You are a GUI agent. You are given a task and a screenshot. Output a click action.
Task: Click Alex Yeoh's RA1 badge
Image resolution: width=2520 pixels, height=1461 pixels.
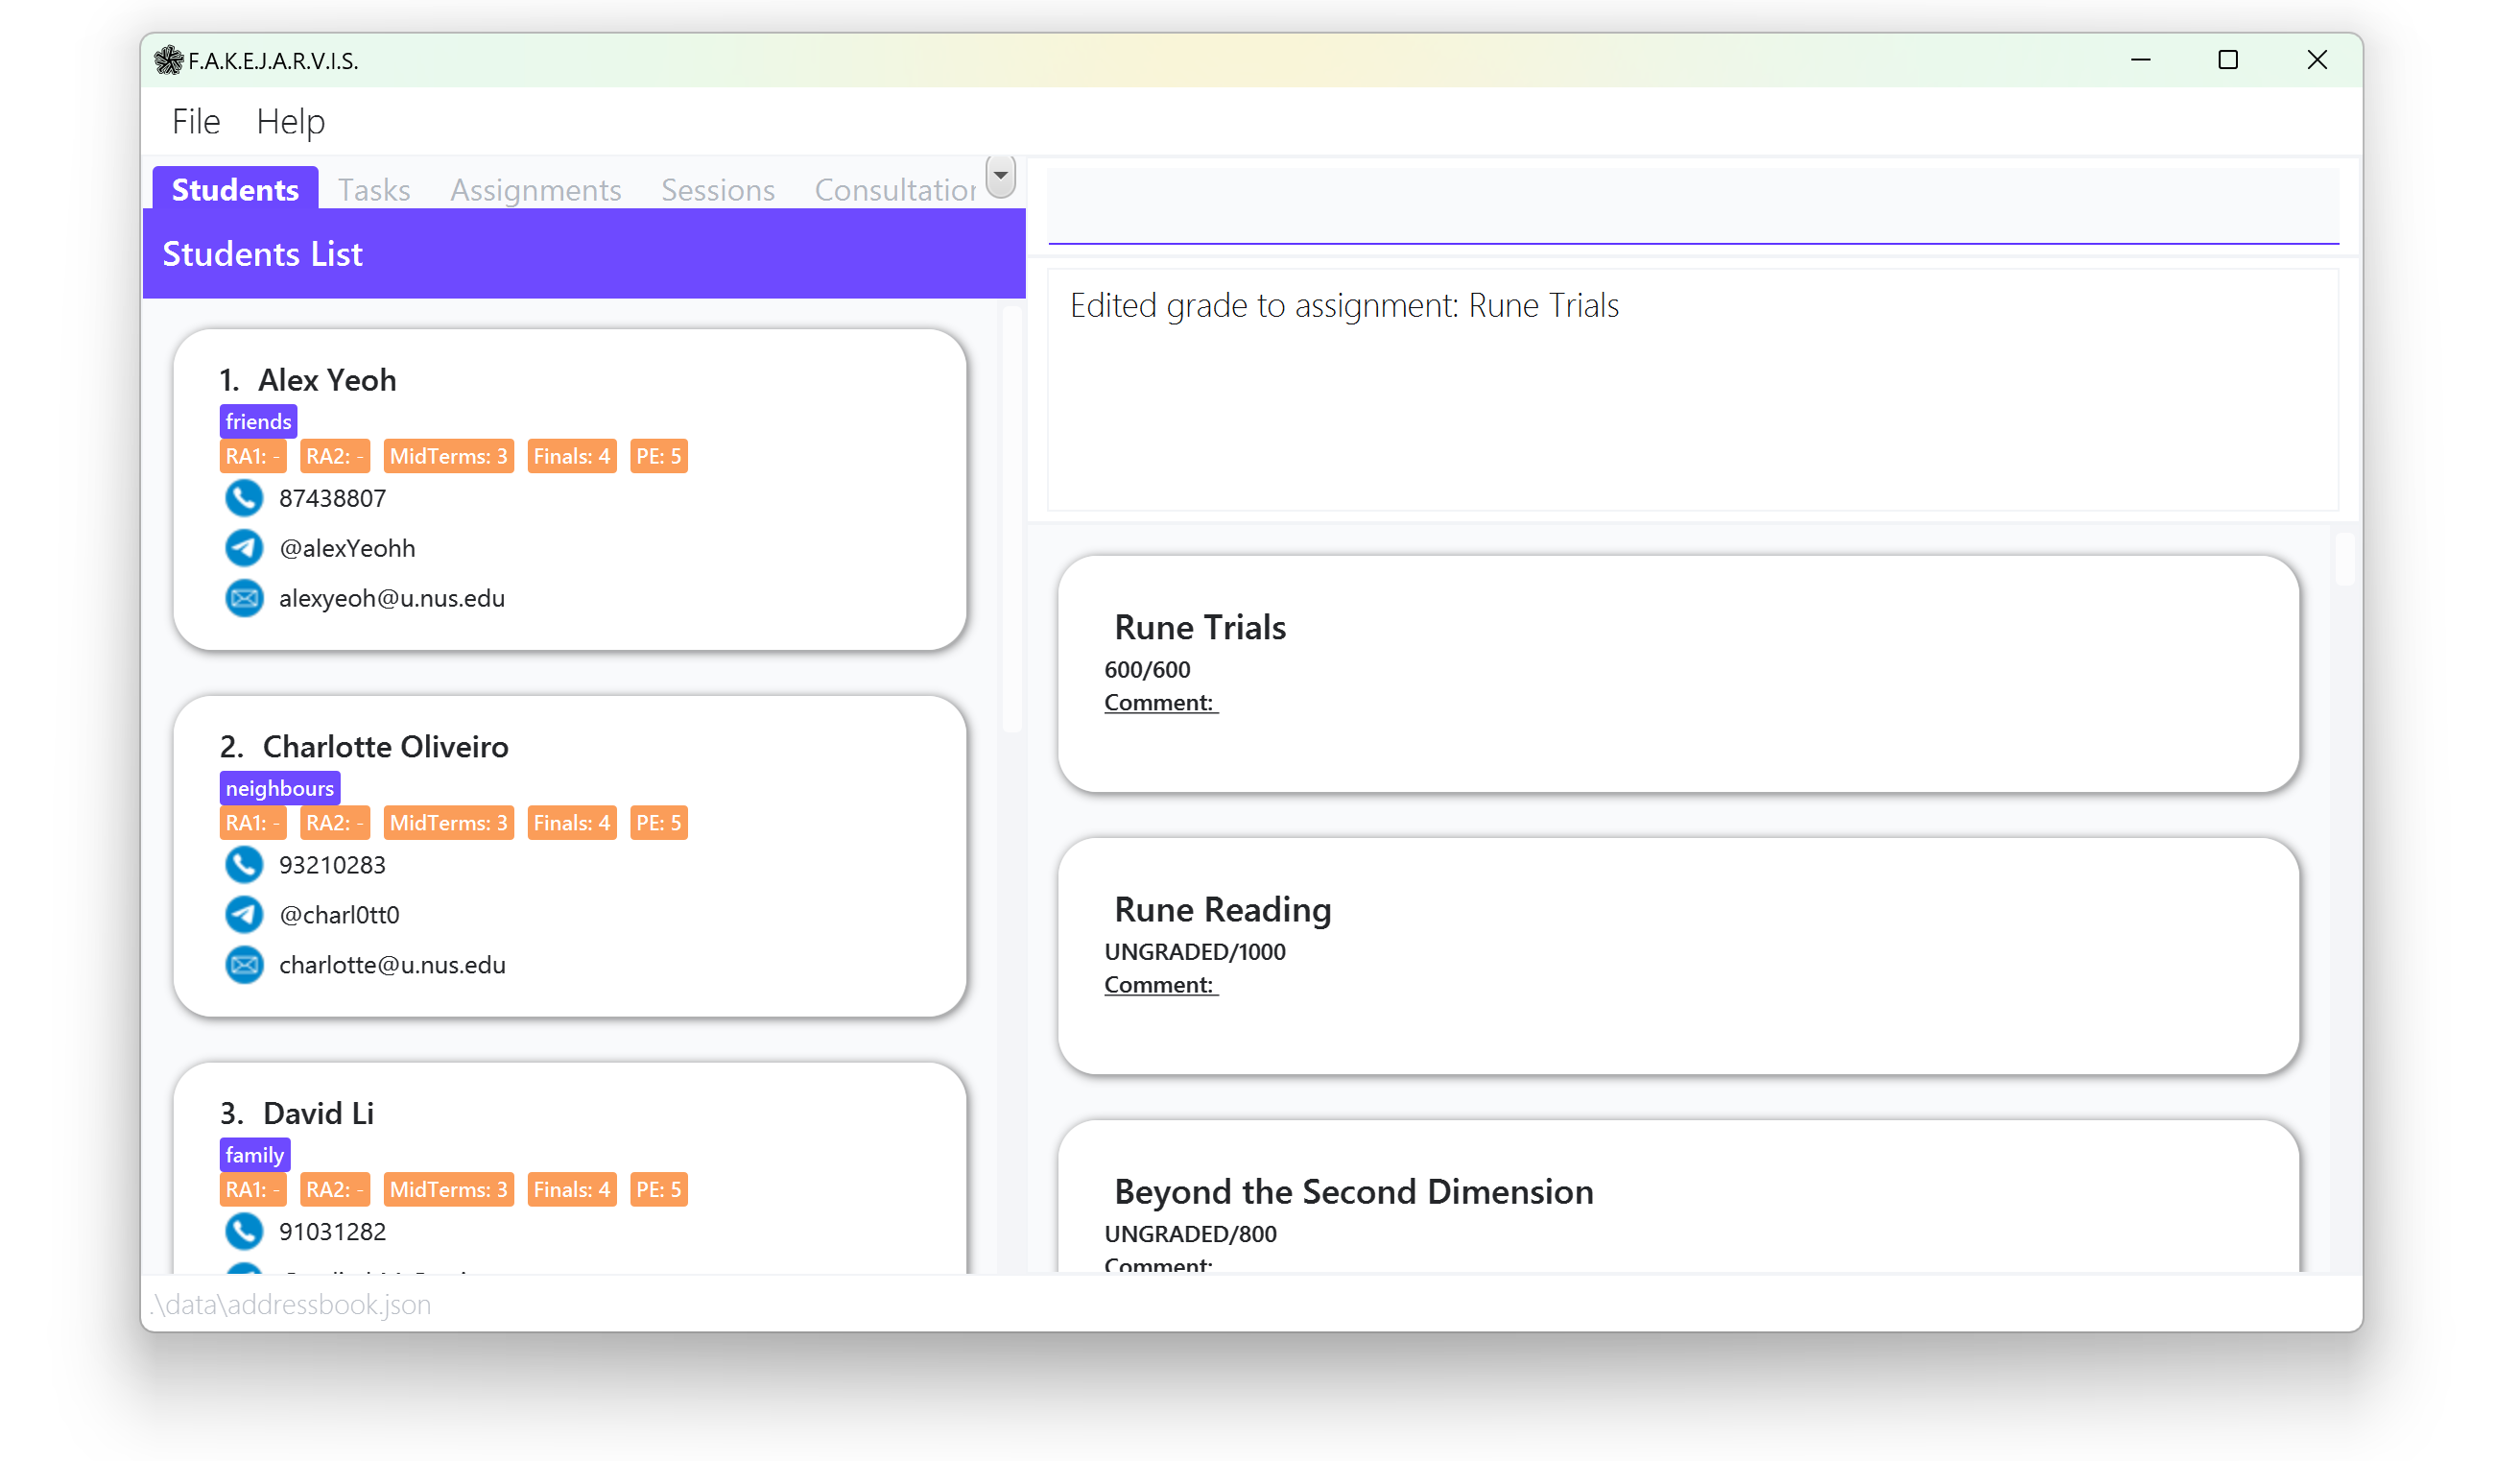(x=253, y=457)
